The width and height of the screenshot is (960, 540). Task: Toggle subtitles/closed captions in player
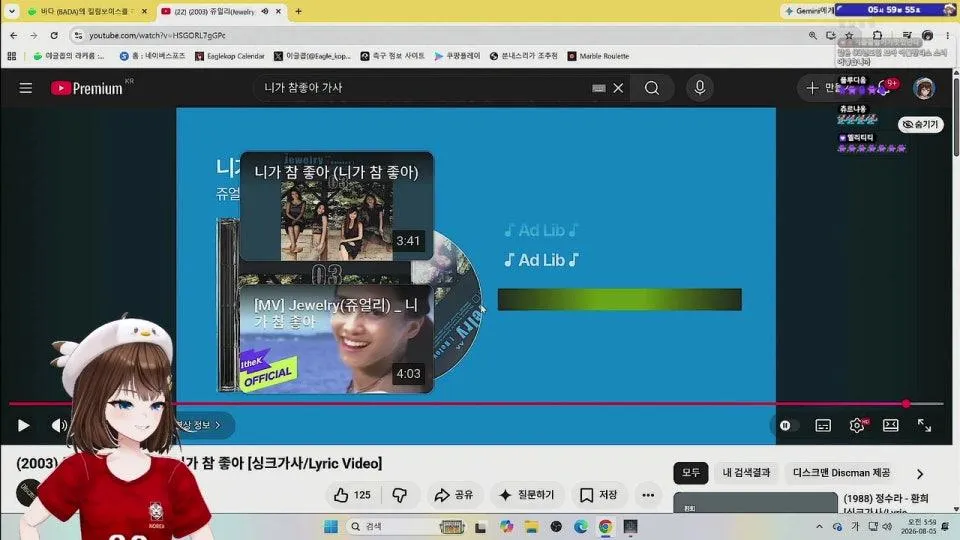[823, 425]
